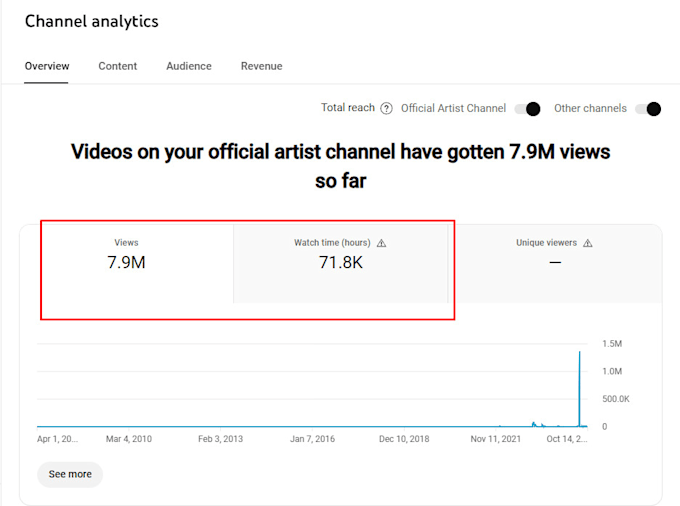Click the See more button

tap(70, 474)
